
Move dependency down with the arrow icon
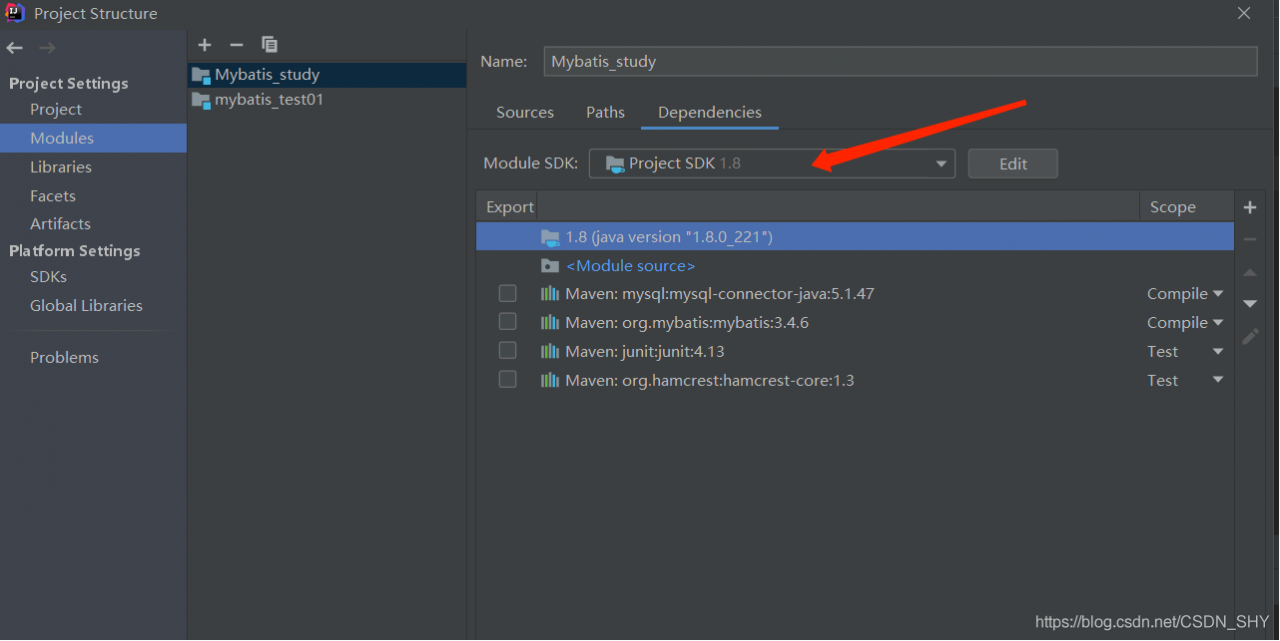coord(1249,304)
